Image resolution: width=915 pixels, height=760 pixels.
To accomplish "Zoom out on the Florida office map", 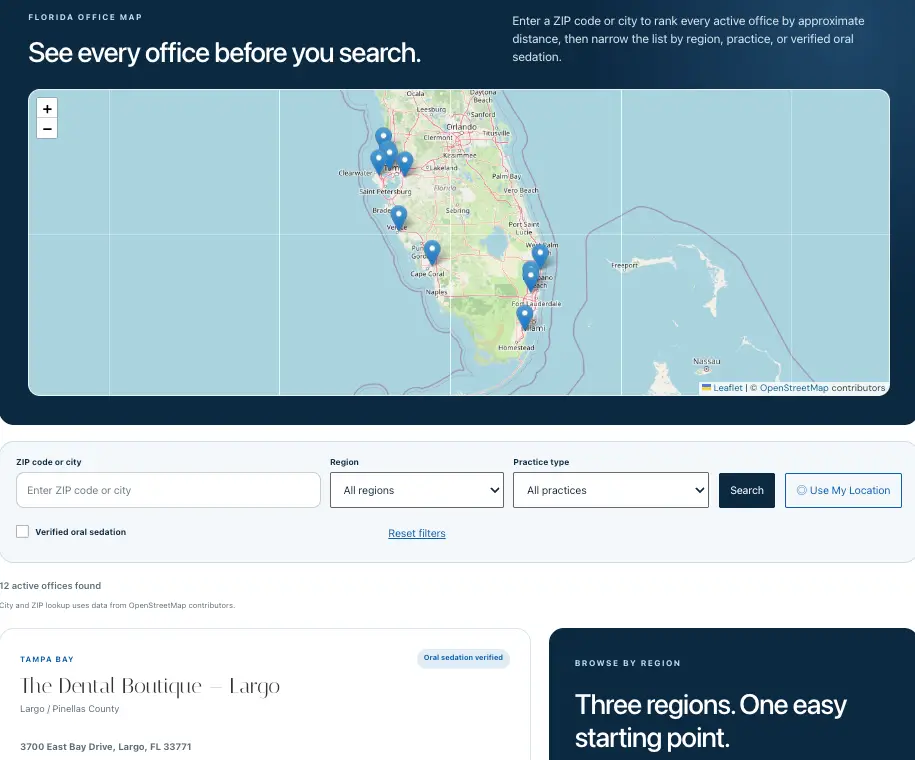I will click(47, 128).
